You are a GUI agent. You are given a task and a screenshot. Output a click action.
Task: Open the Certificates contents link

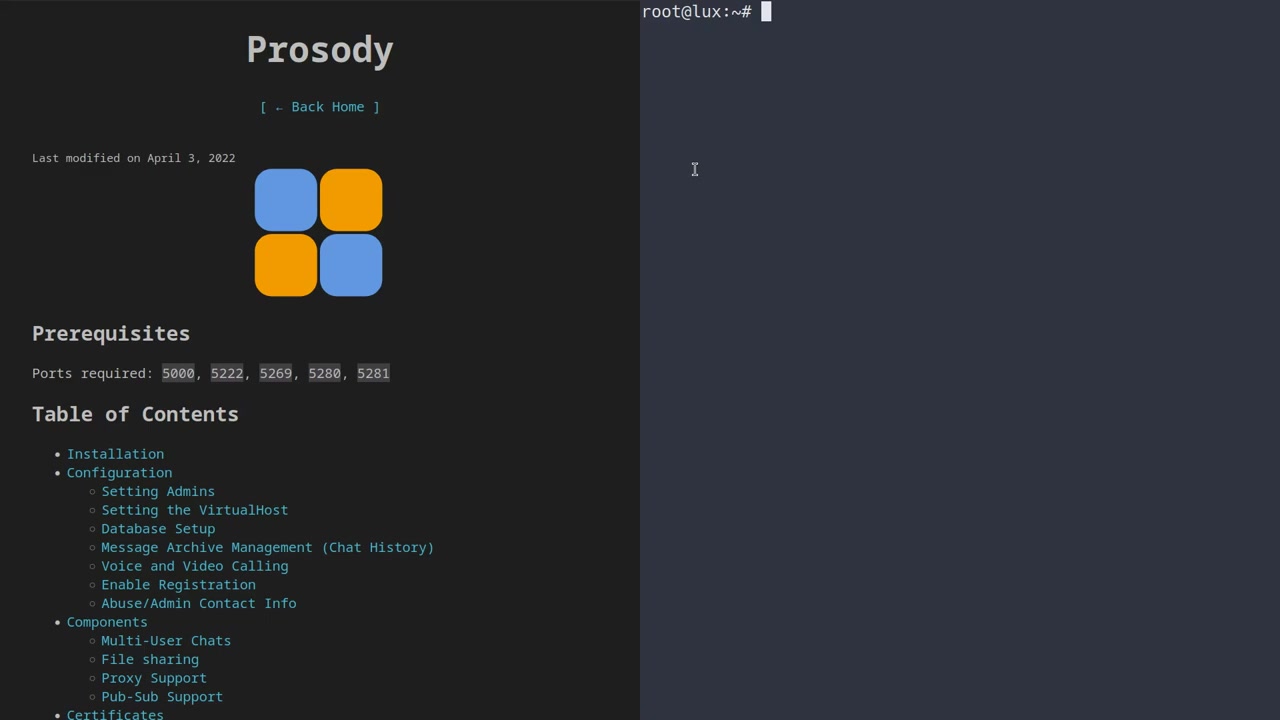pos(115,714)
